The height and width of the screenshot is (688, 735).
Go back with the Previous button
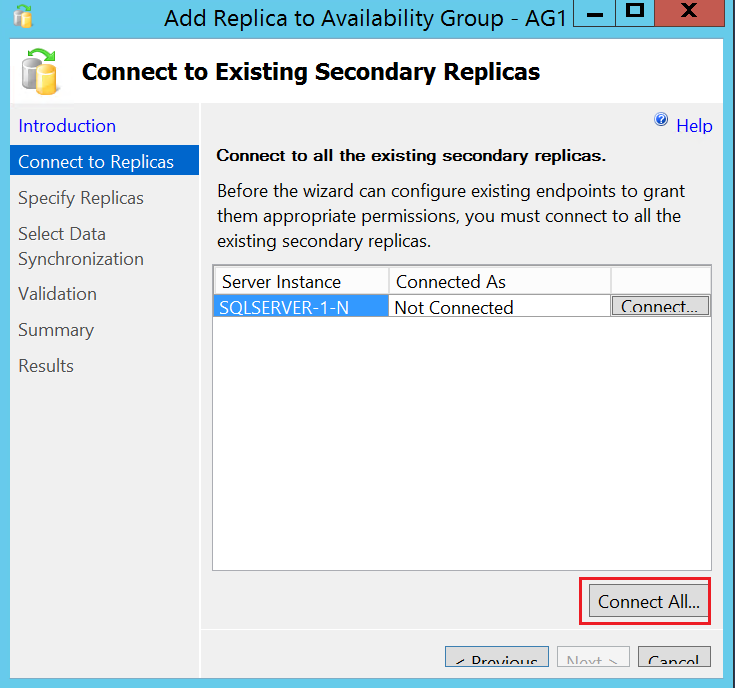(497, 660)
